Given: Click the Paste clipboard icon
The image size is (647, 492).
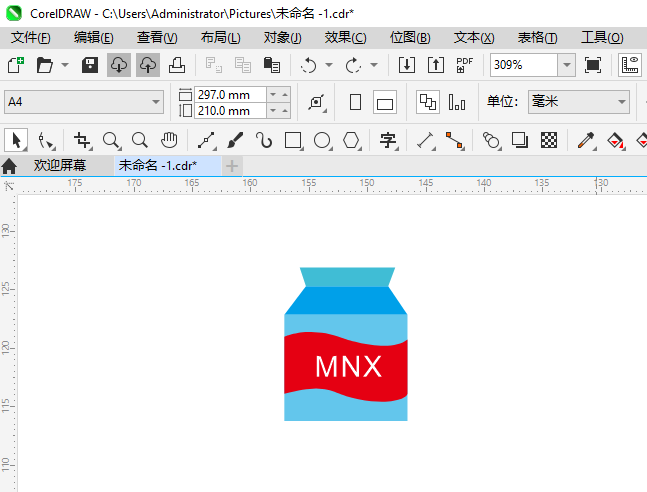Looking at the screenshot, I should pyautogui.click(x=272, y=65).
